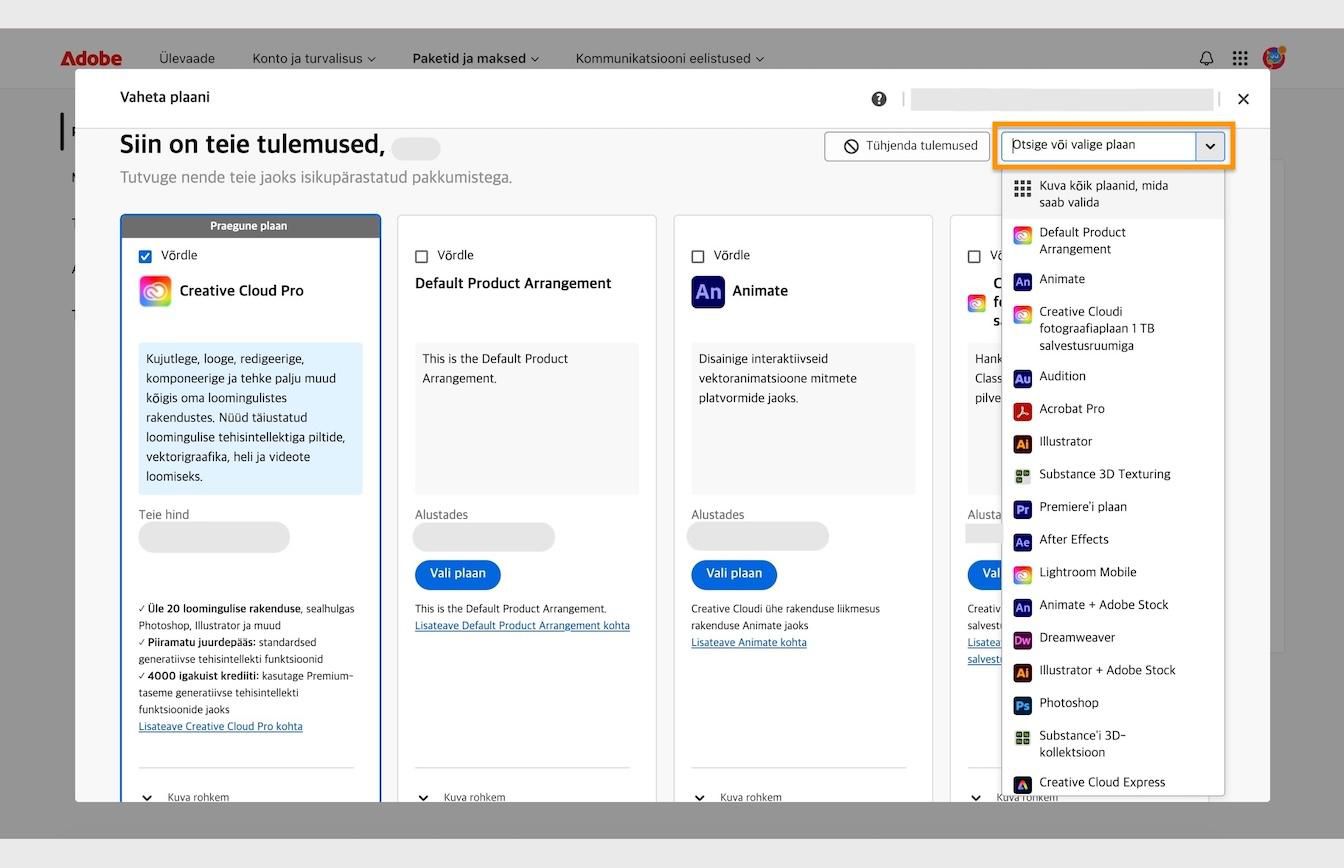Choose Acrobat Pro in the list
Image resolution: width=1344 pixels, height=868 pixels.
pyautogui.click(x=1113, y=409)
